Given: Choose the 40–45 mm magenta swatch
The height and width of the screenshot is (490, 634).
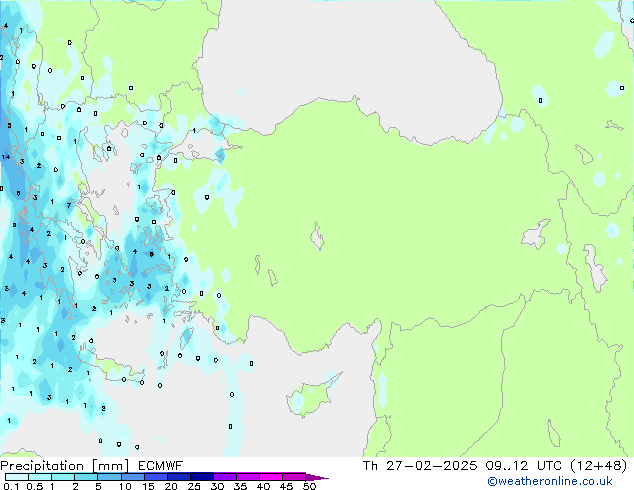Looking at the screenshot, I should point(271,477).
